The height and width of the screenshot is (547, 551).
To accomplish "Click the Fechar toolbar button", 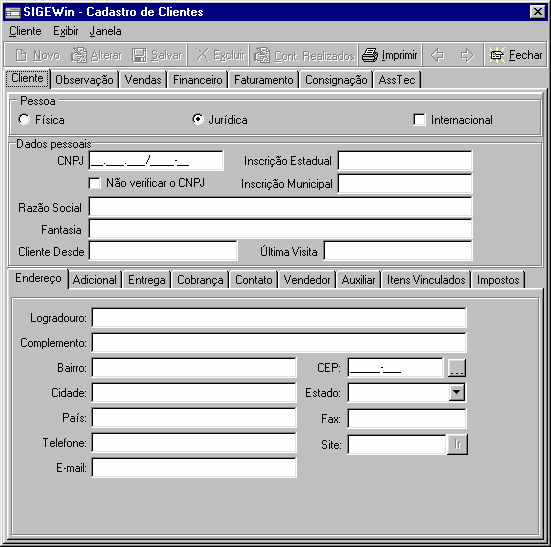I will [516, 55].
